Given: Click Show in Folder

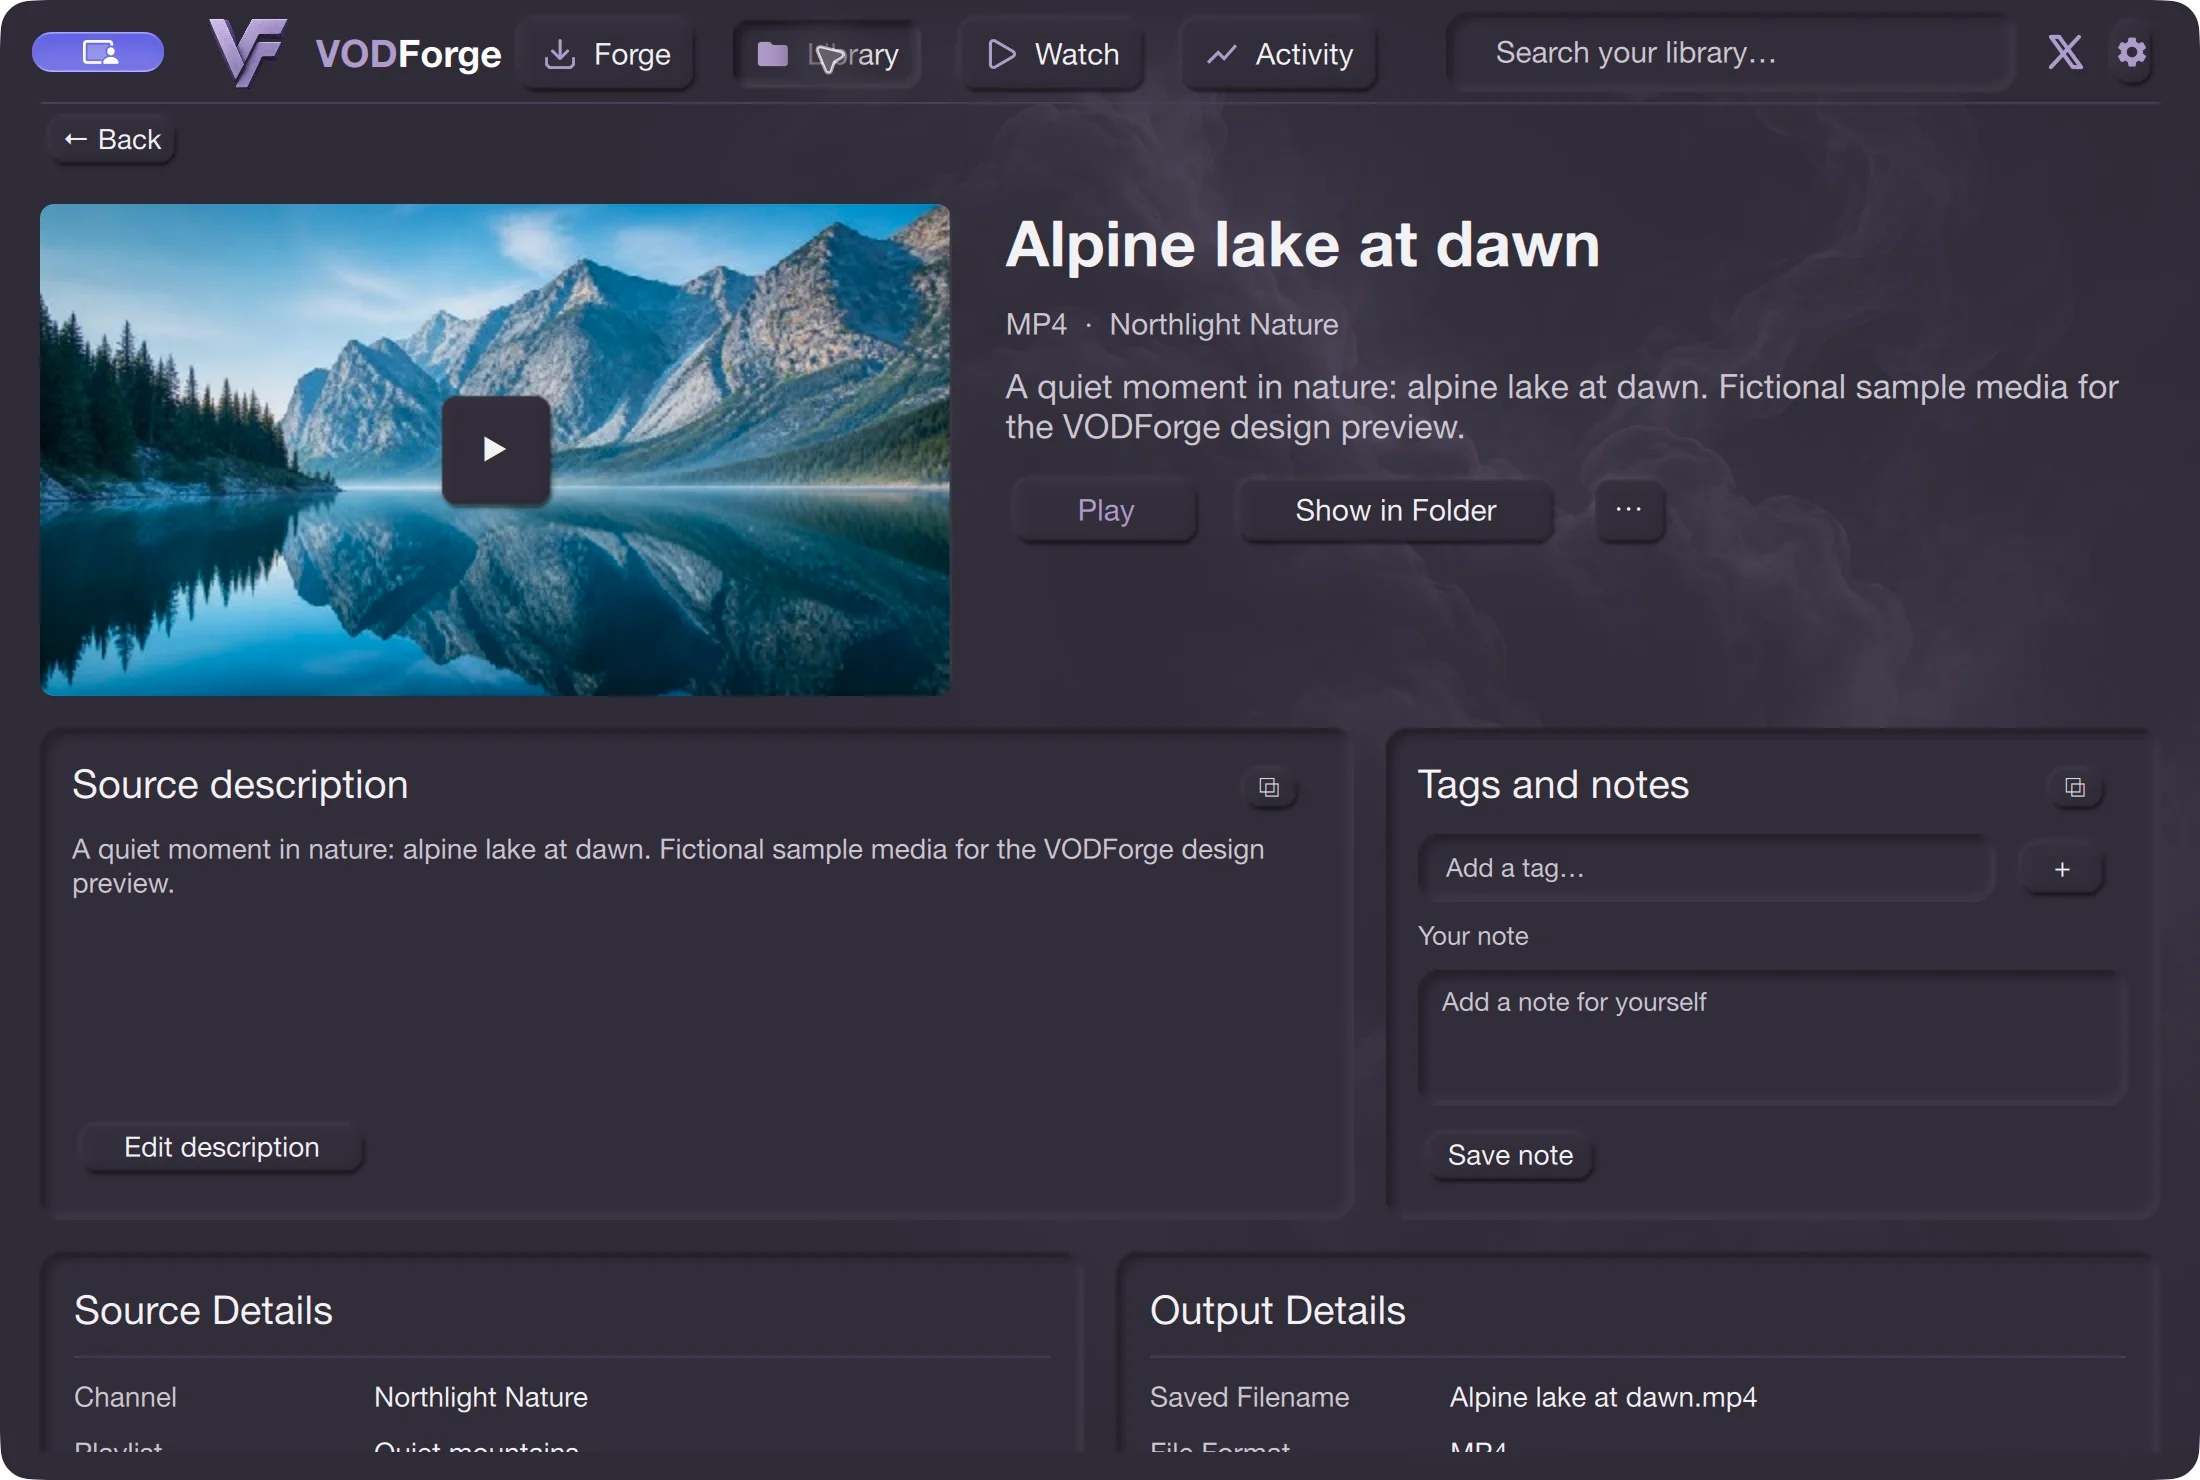Looking at the screenshot, I should click(1396, 510).
